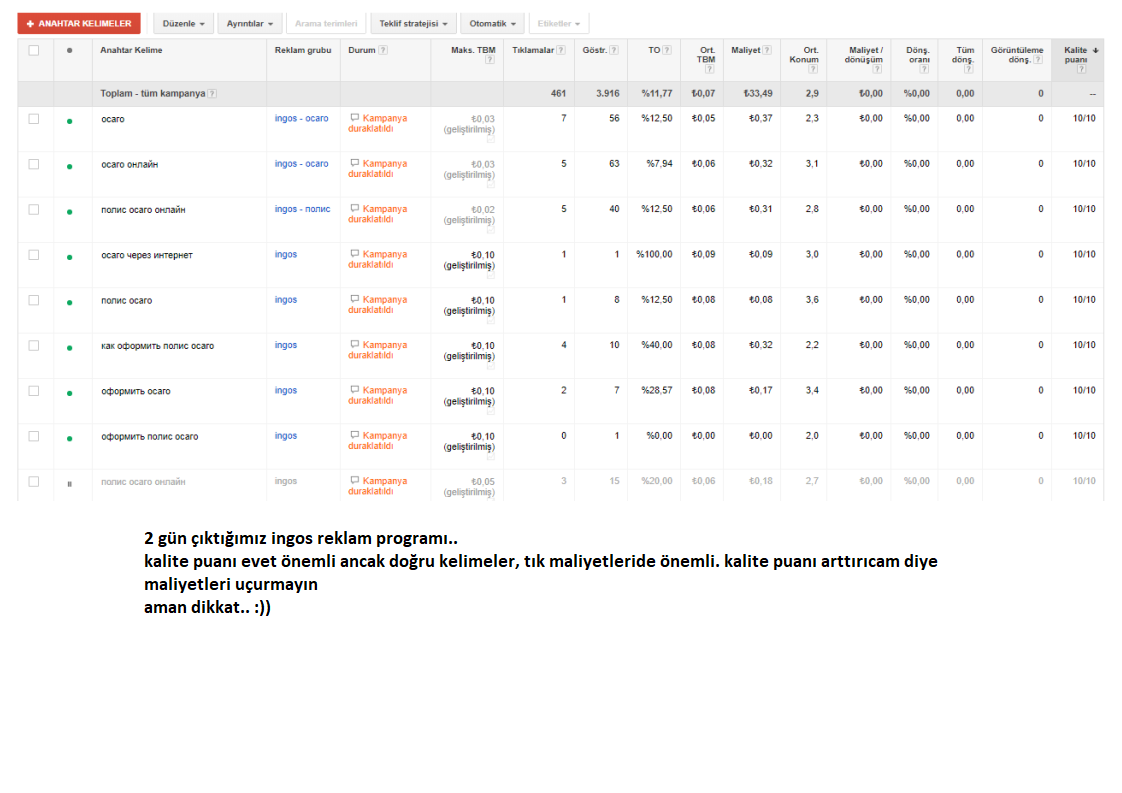This screenshot has width=1122, height=793.
Task: Tick the select-all checkbox in table header
Action: coord(34,50)
